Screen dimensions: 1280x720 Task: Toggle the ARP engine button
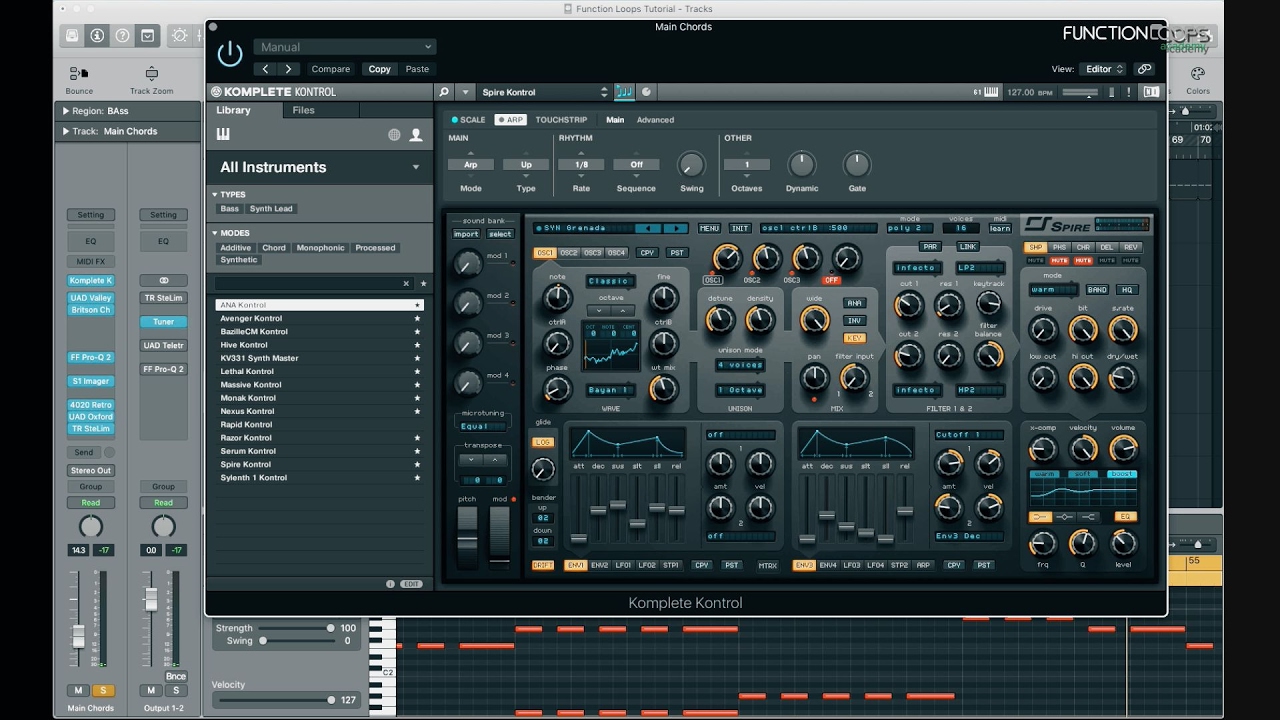(510, 120)
